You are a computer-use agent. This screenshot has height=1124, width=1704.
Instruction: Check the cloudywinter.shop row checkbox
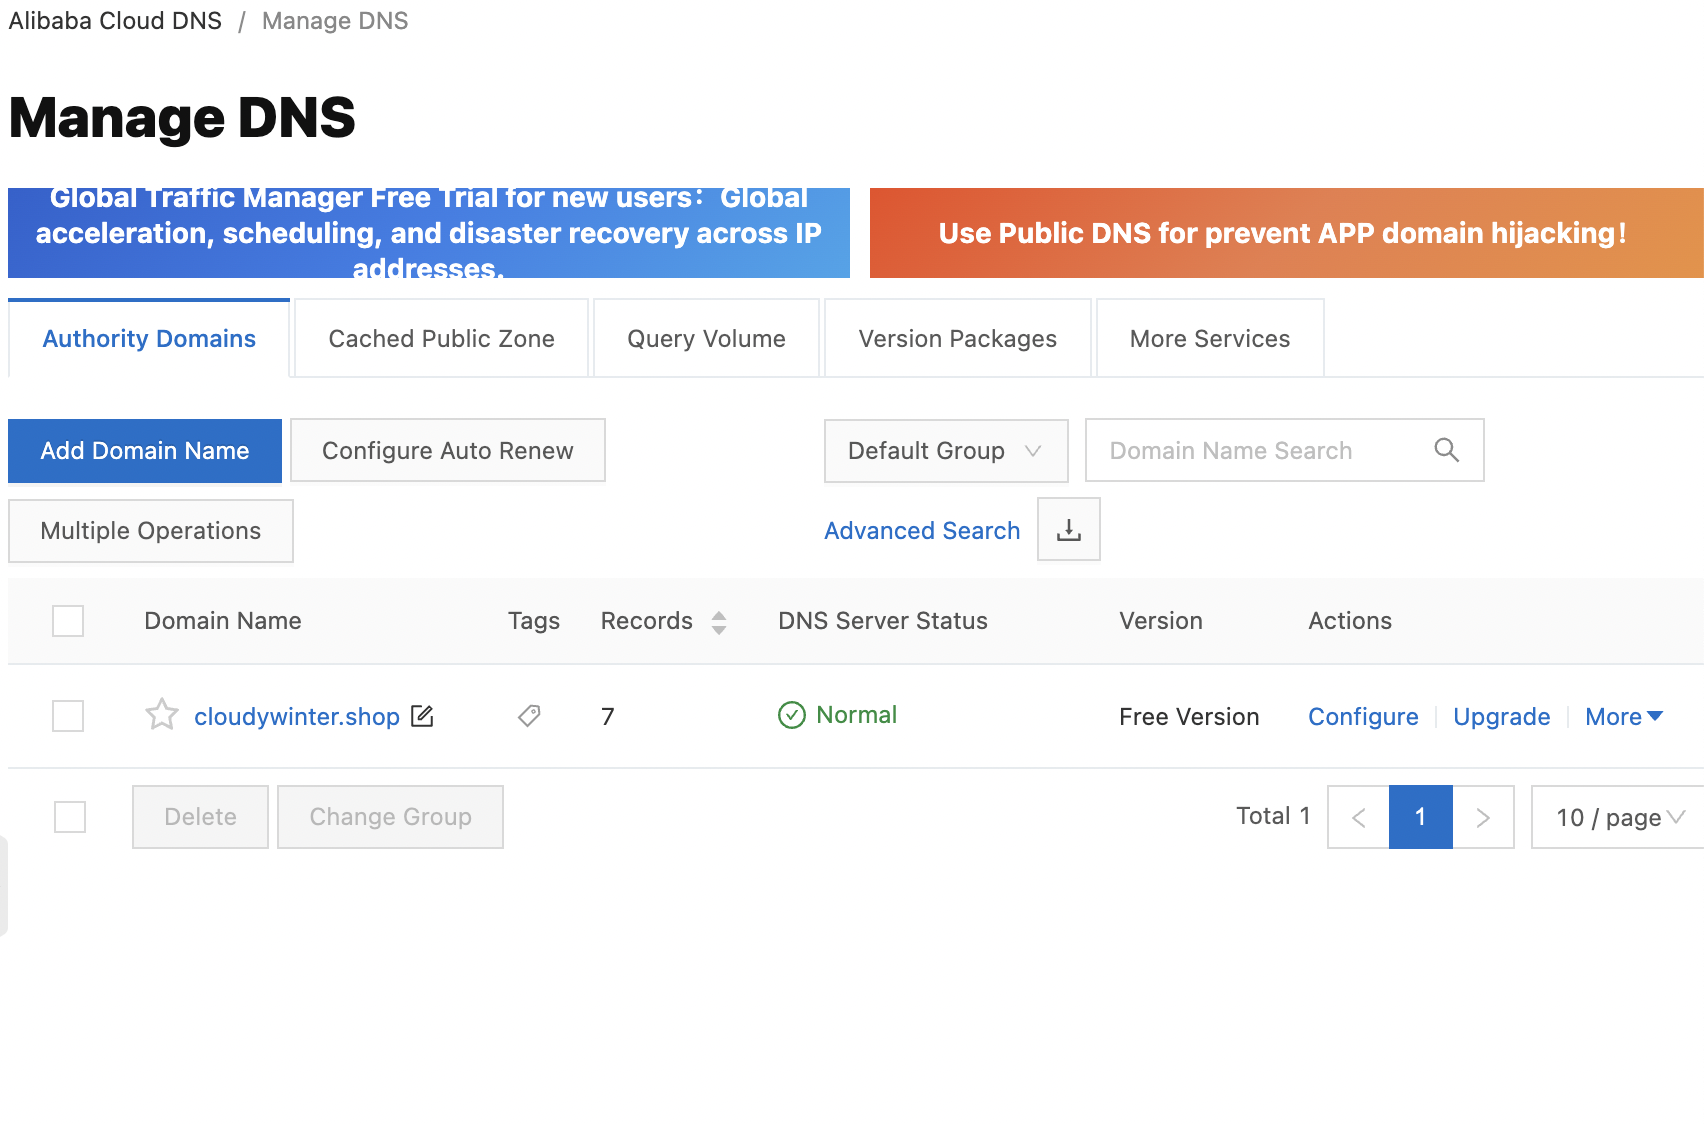click(68, 716)
